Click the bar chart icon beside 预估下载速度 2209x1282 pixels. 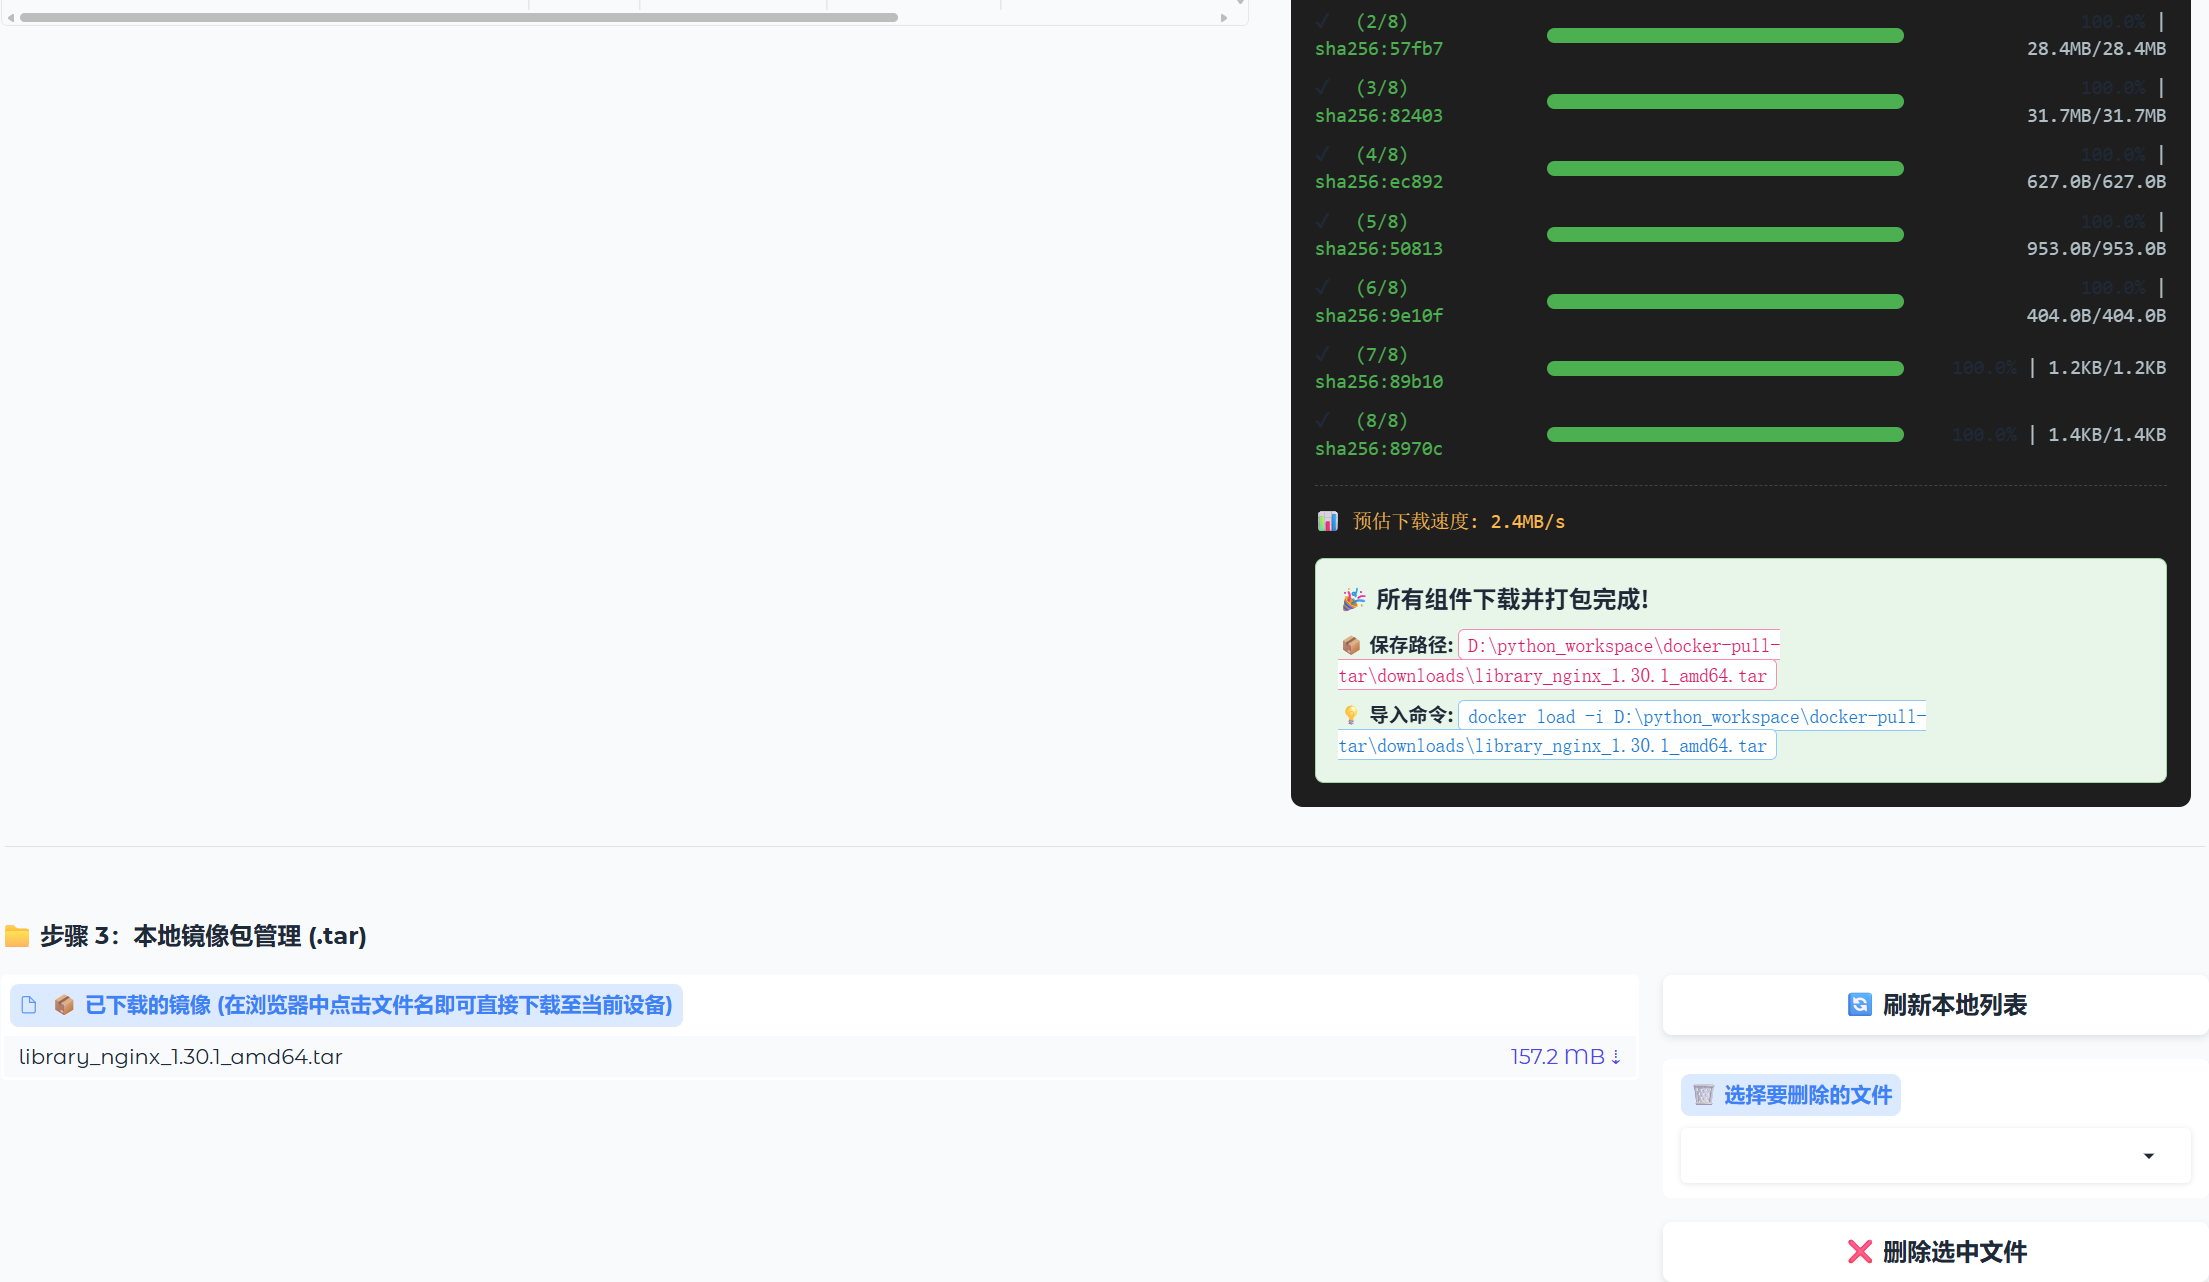pyautogui.click(x=1327, y=521)
